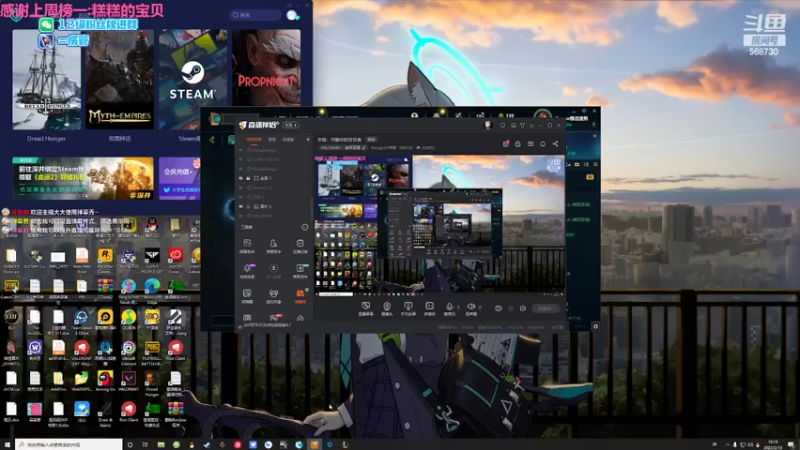The width and height of the screenshot is (800, 450).
Task: Click the stream preview canvas
Action: point(439,224)
